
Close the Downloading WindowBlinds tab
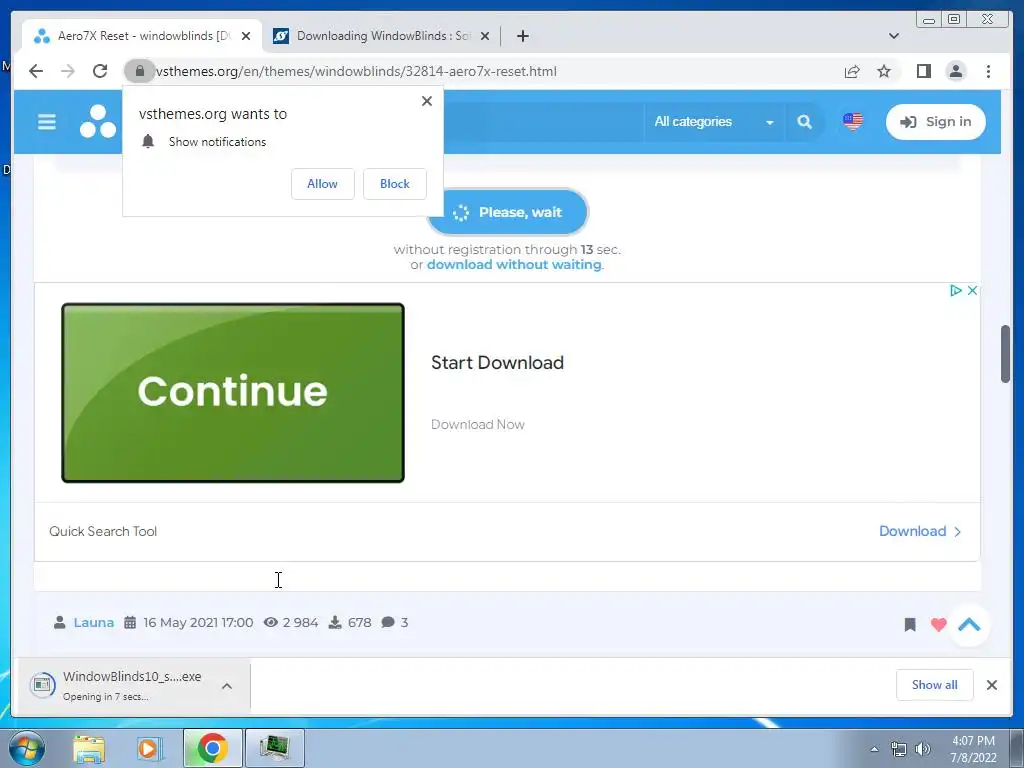tap(485, 36)
